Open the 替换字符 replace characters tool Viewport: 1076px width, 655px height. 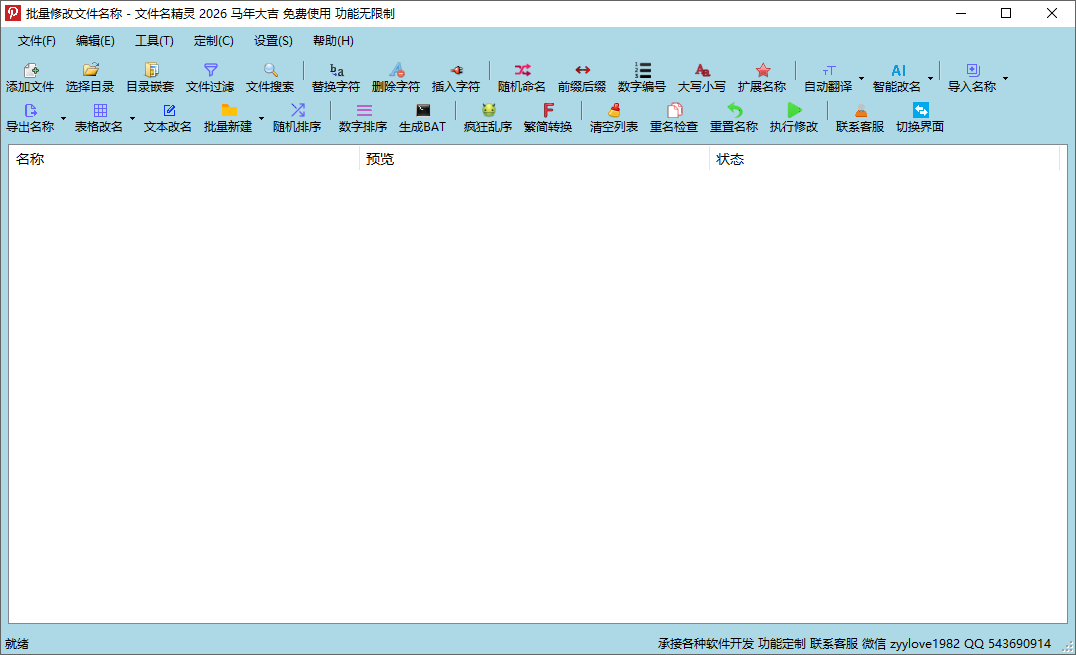point(336,70)
